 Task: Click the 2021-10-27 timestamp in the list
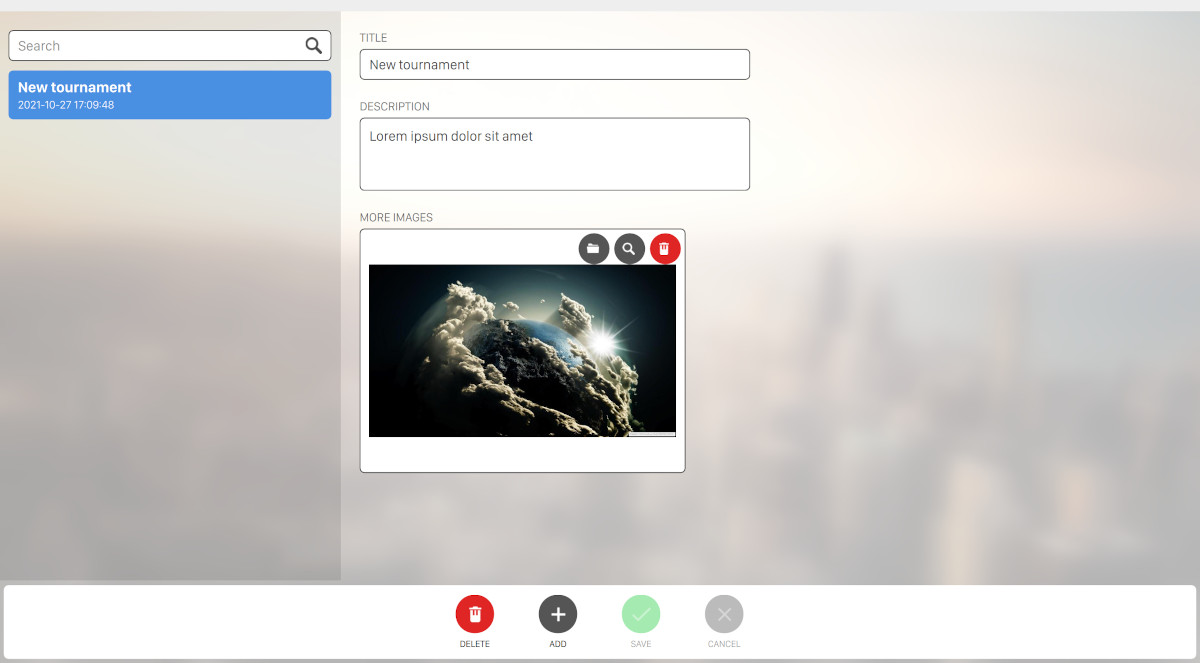pyautogui.click(x=66, y=105)
